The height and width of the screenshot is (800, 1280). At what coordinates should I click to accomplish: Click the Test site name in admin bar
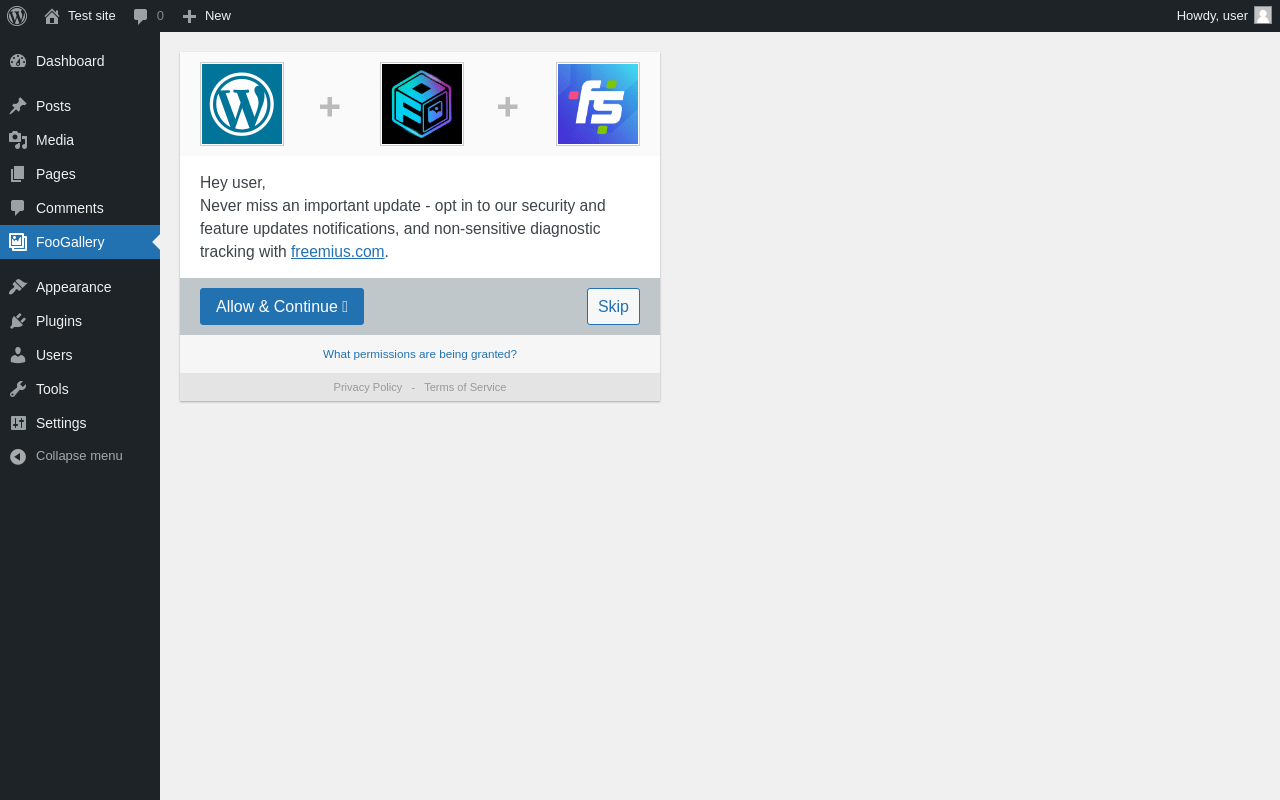[92, 16]
